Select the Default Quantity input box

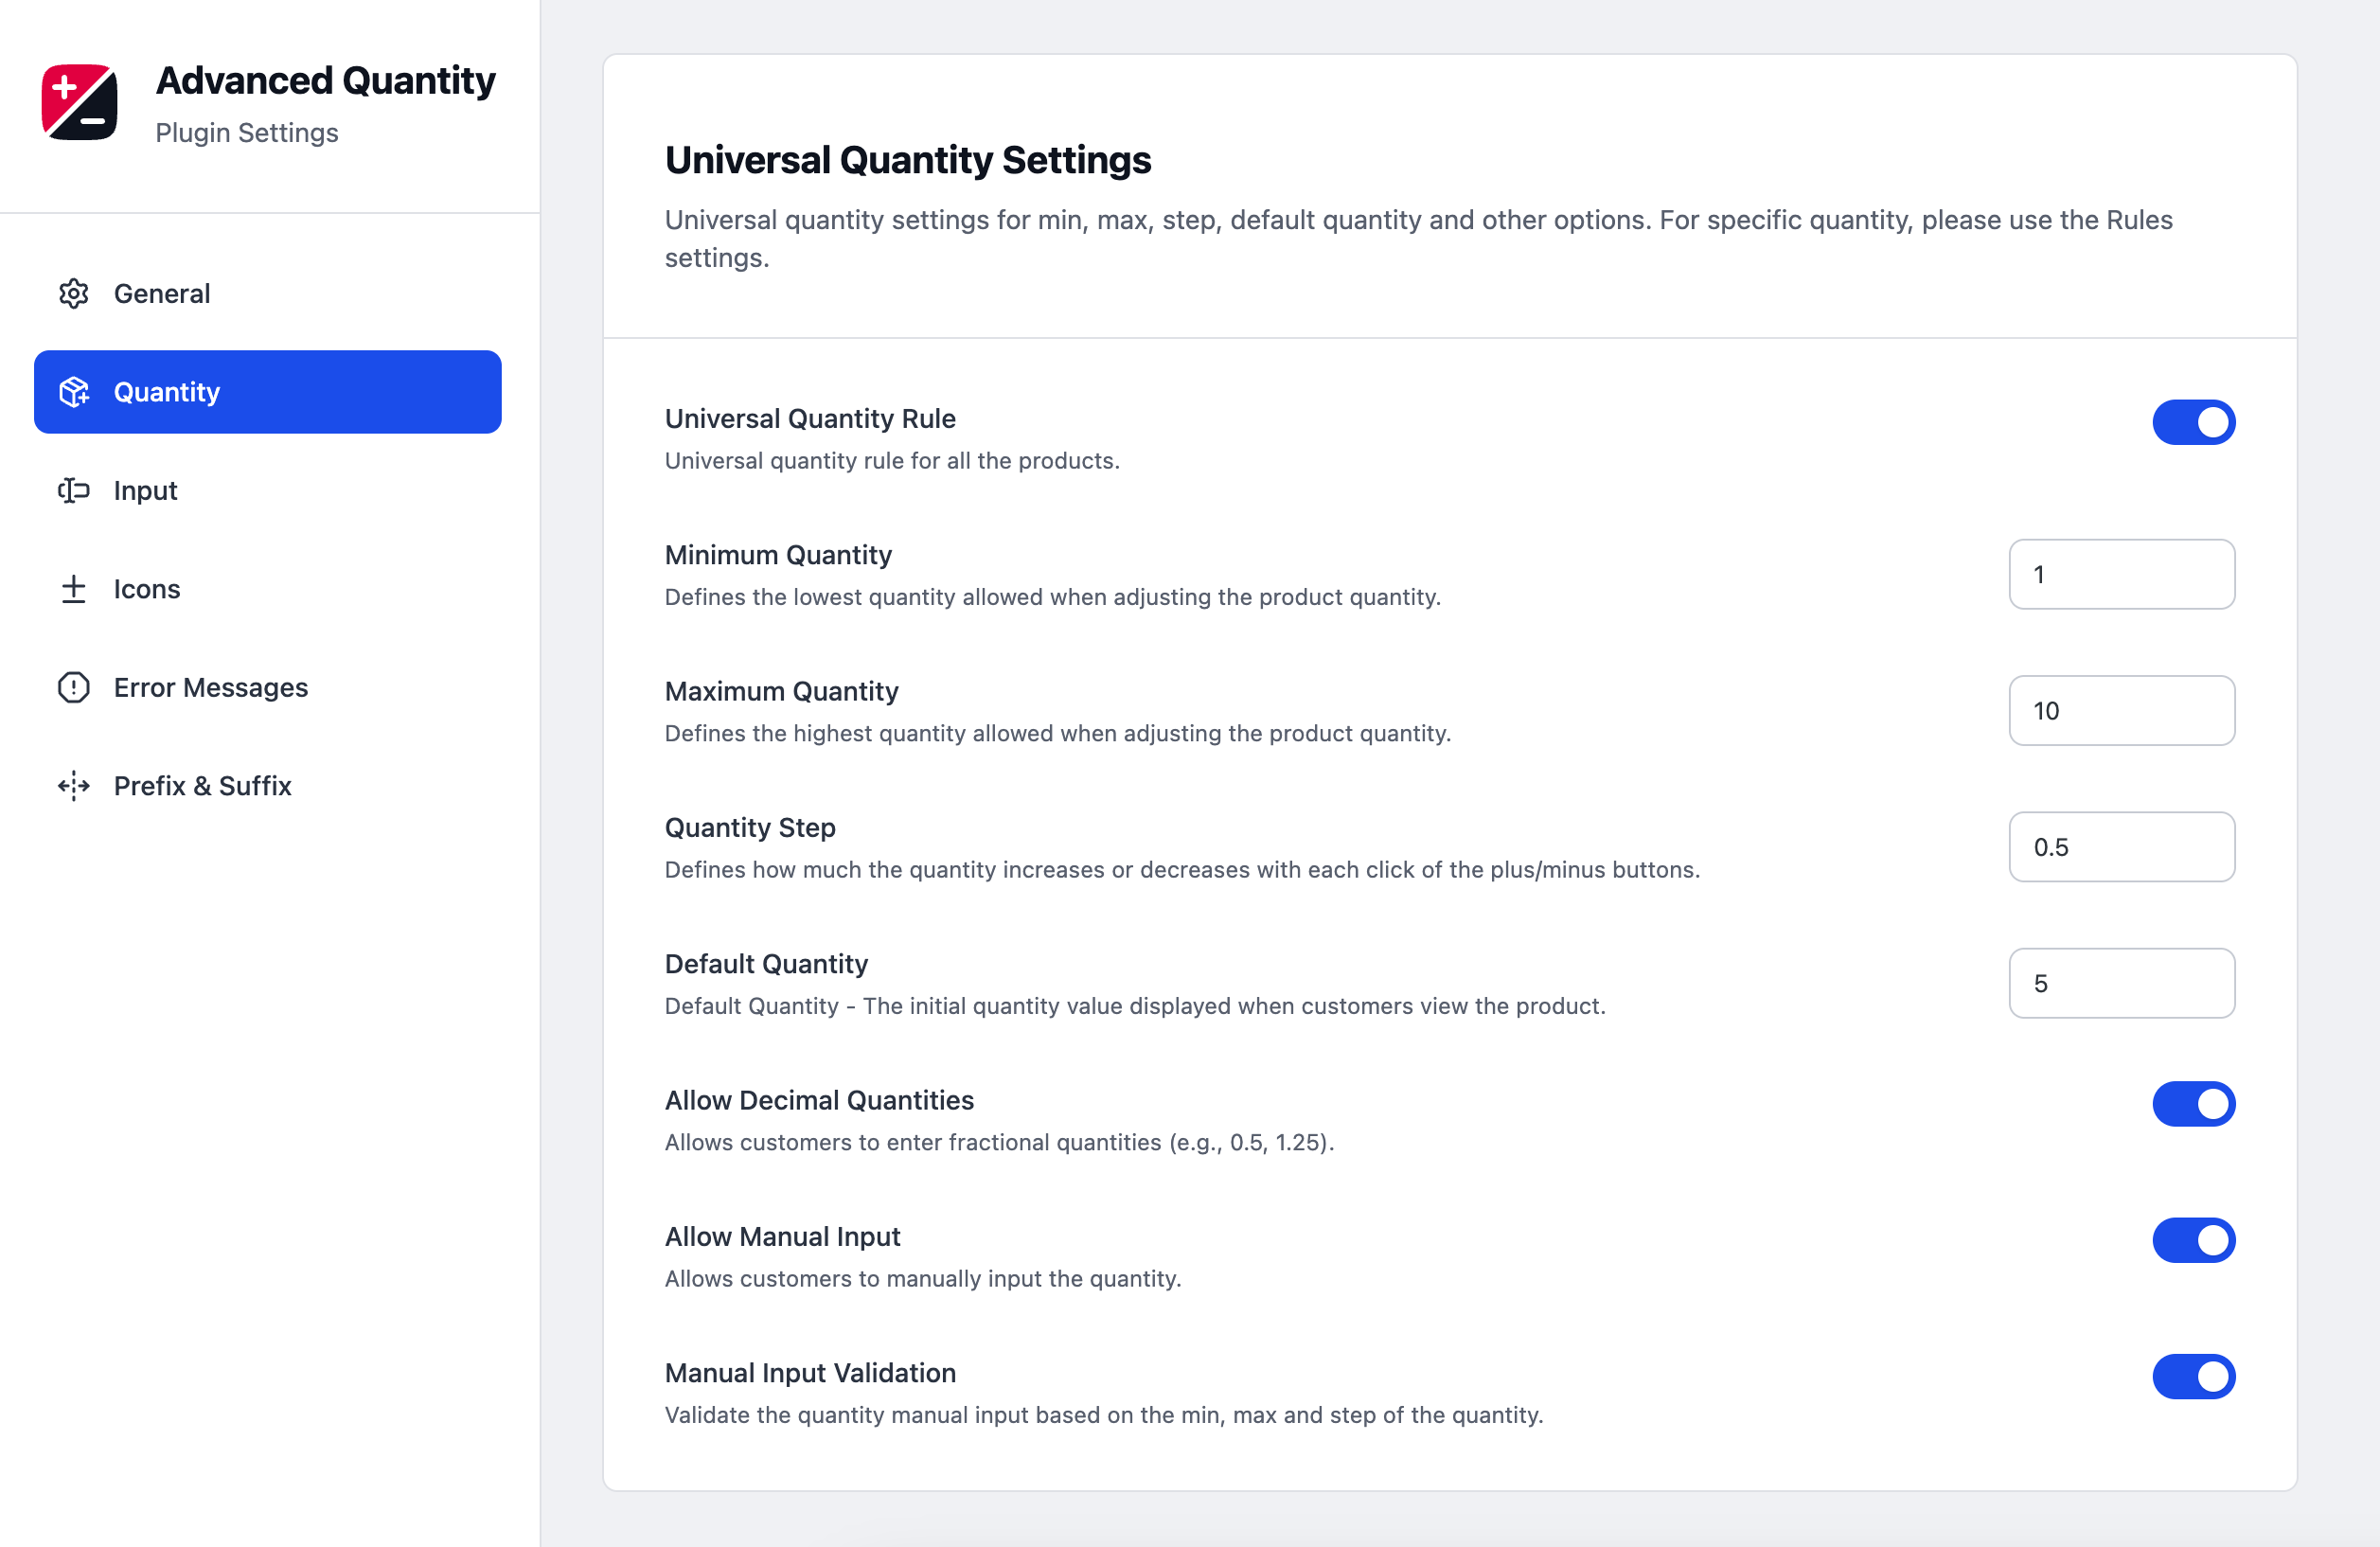tap(2121, 983)
